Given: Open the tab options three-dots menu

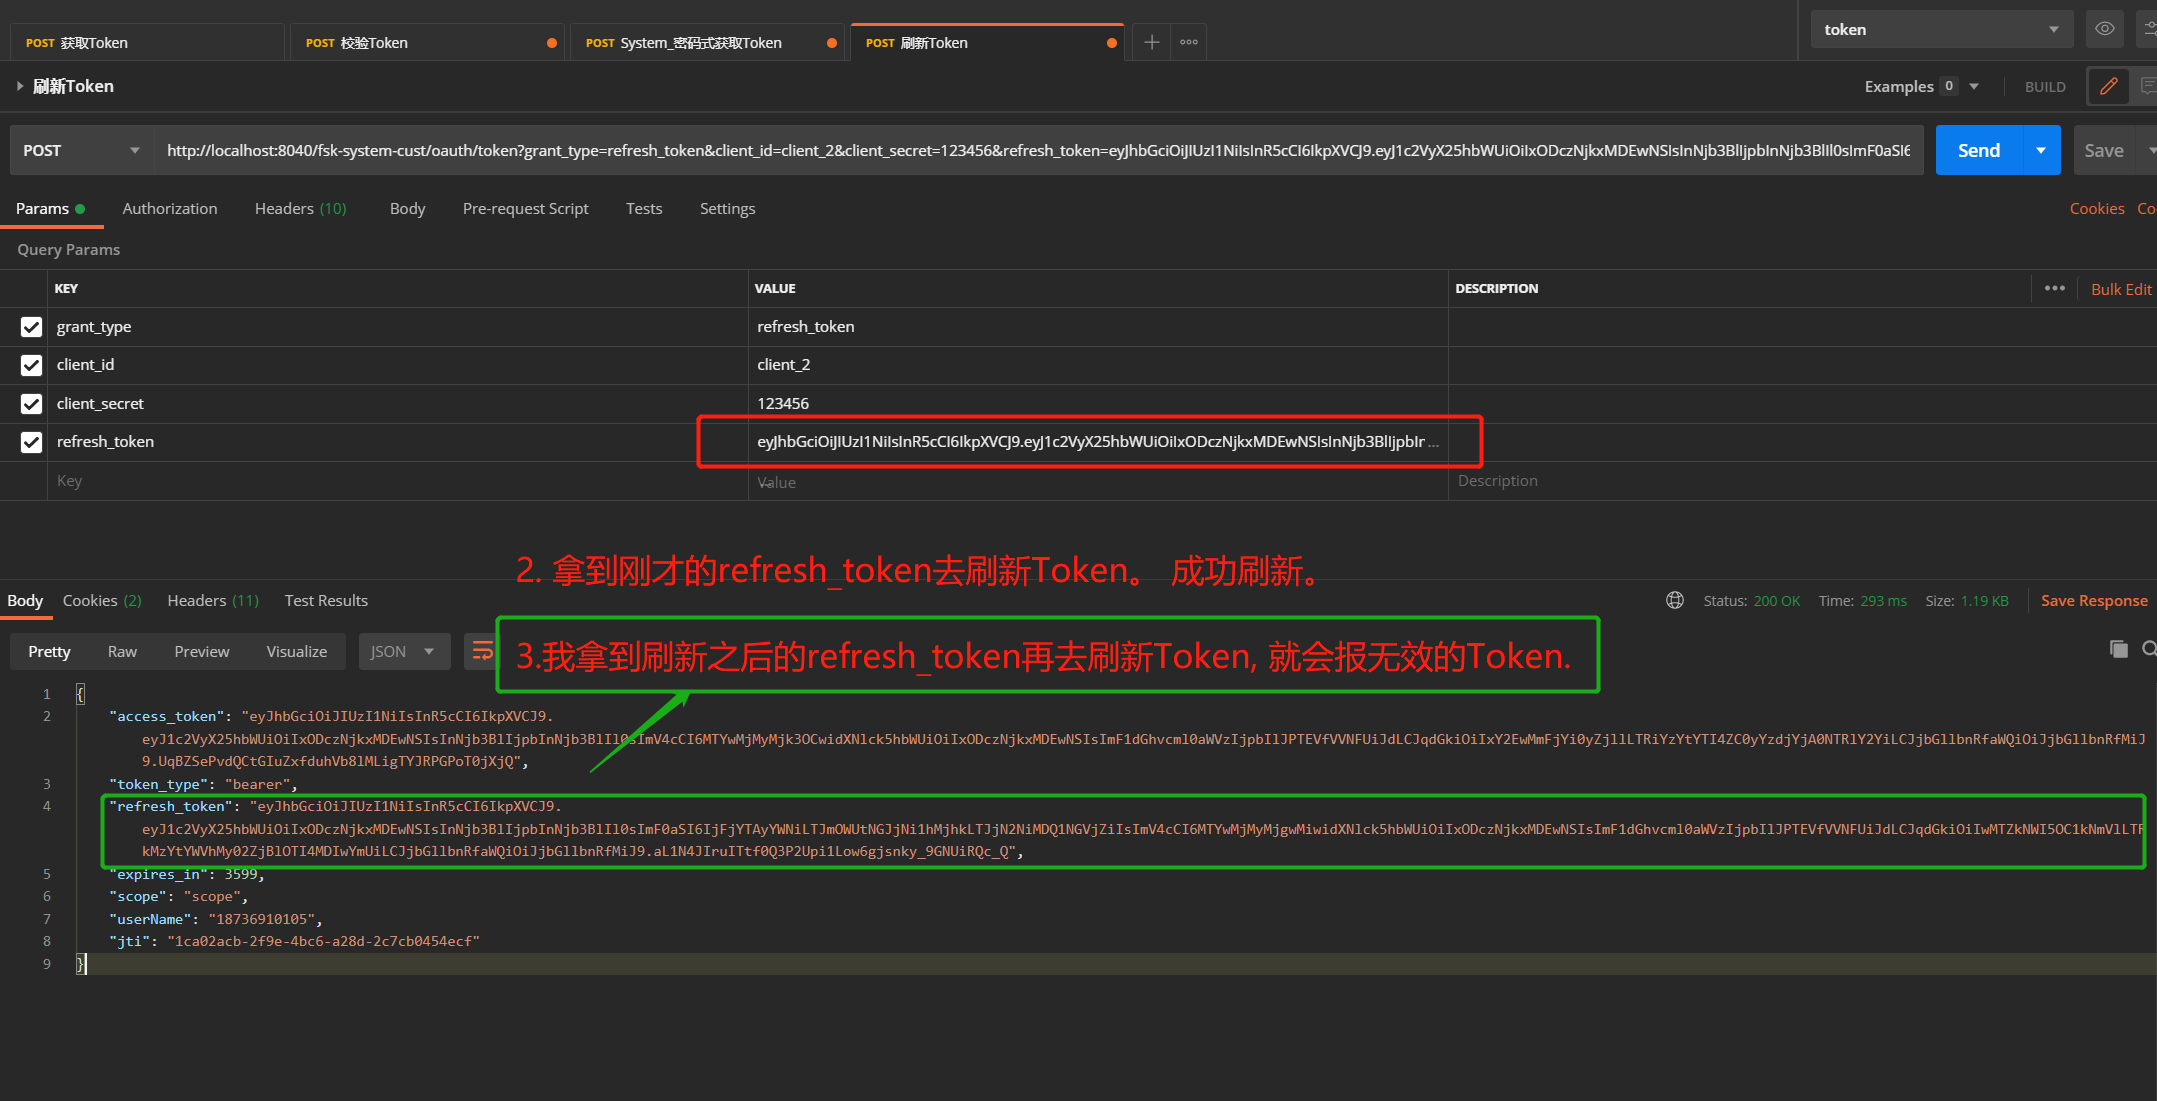Looking at the screenshot, I should point(1189,42).
